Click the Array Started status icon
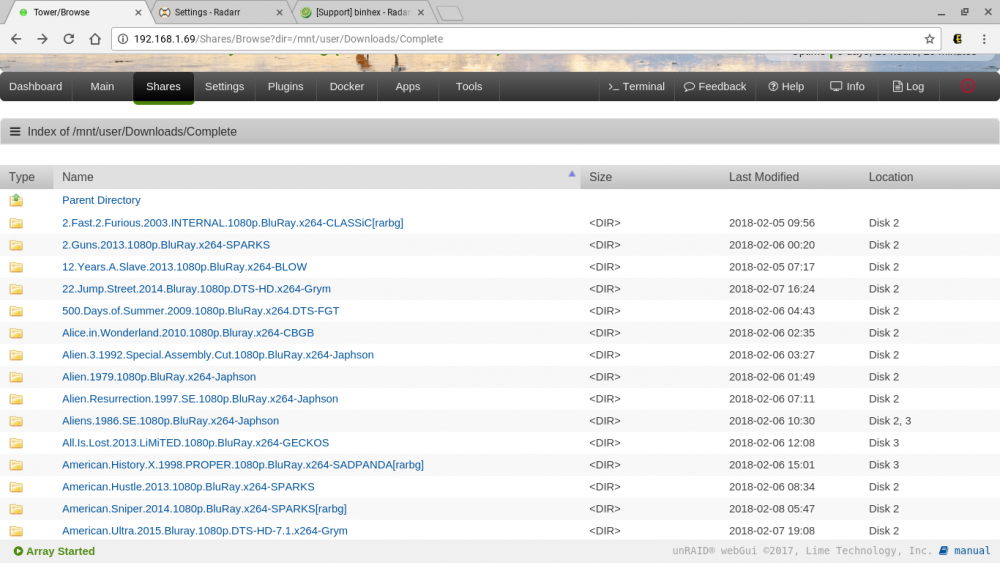Screen dimensions: 1000x563 point(18,551)
